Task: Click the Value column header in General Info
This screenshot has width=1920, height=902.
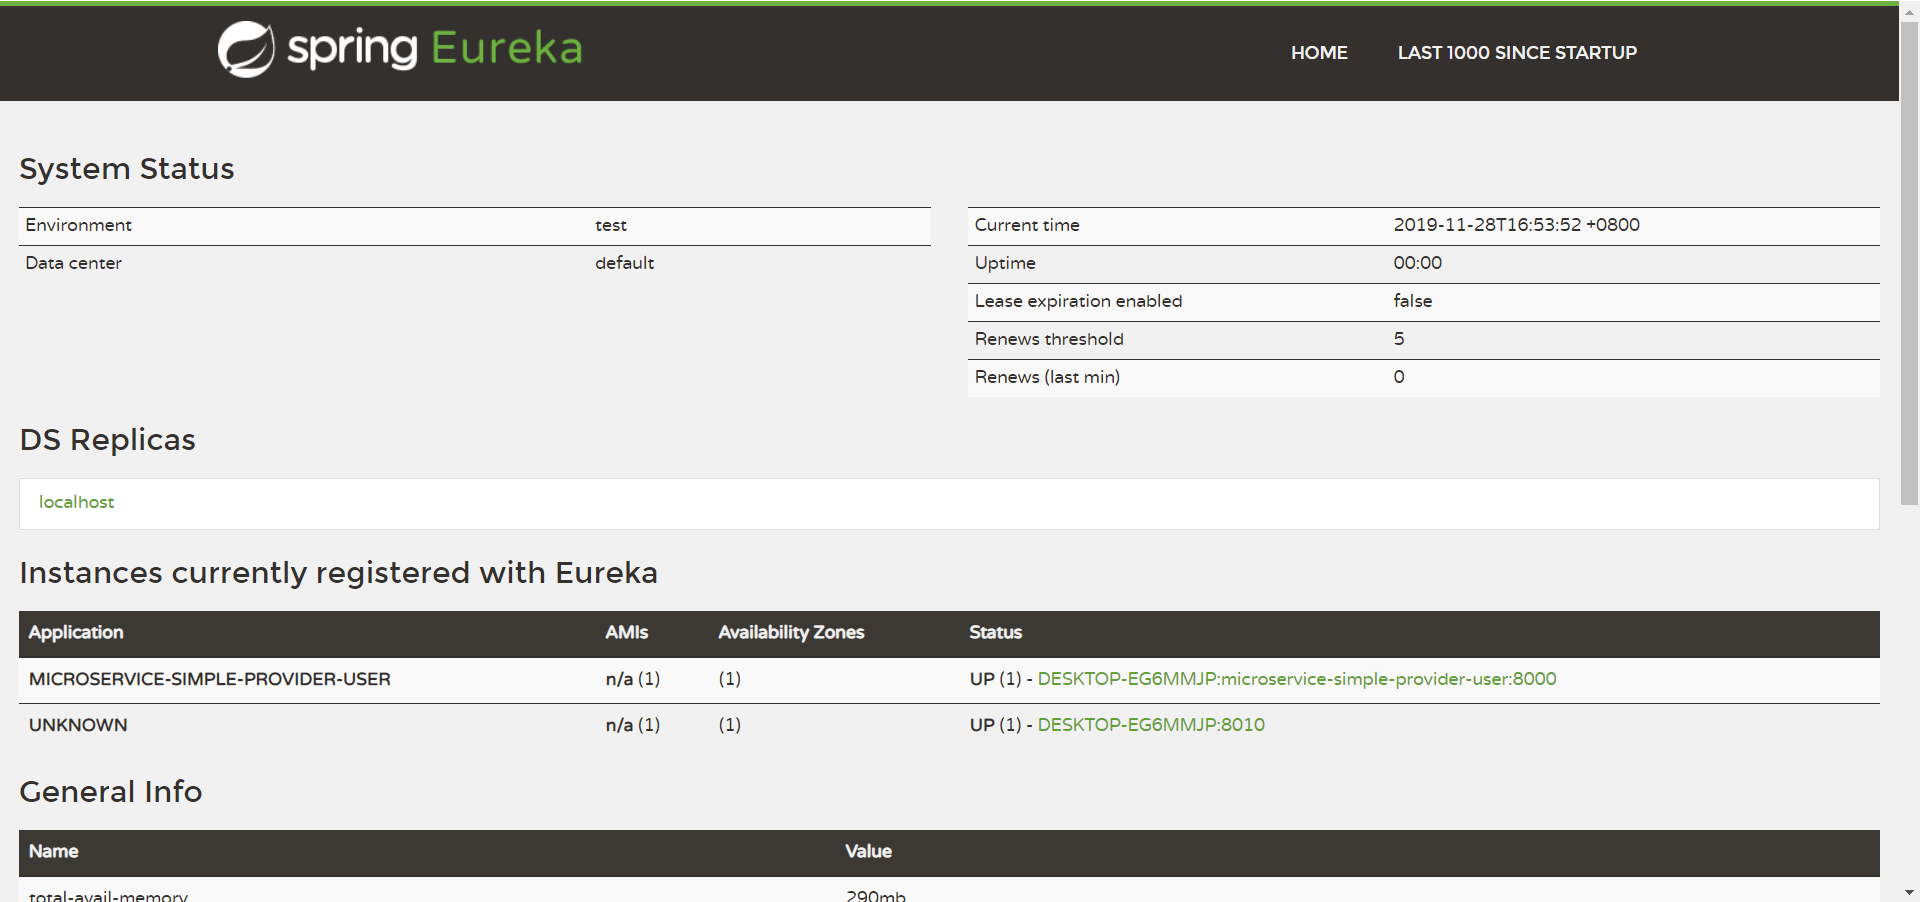Action: click(868, 851)
